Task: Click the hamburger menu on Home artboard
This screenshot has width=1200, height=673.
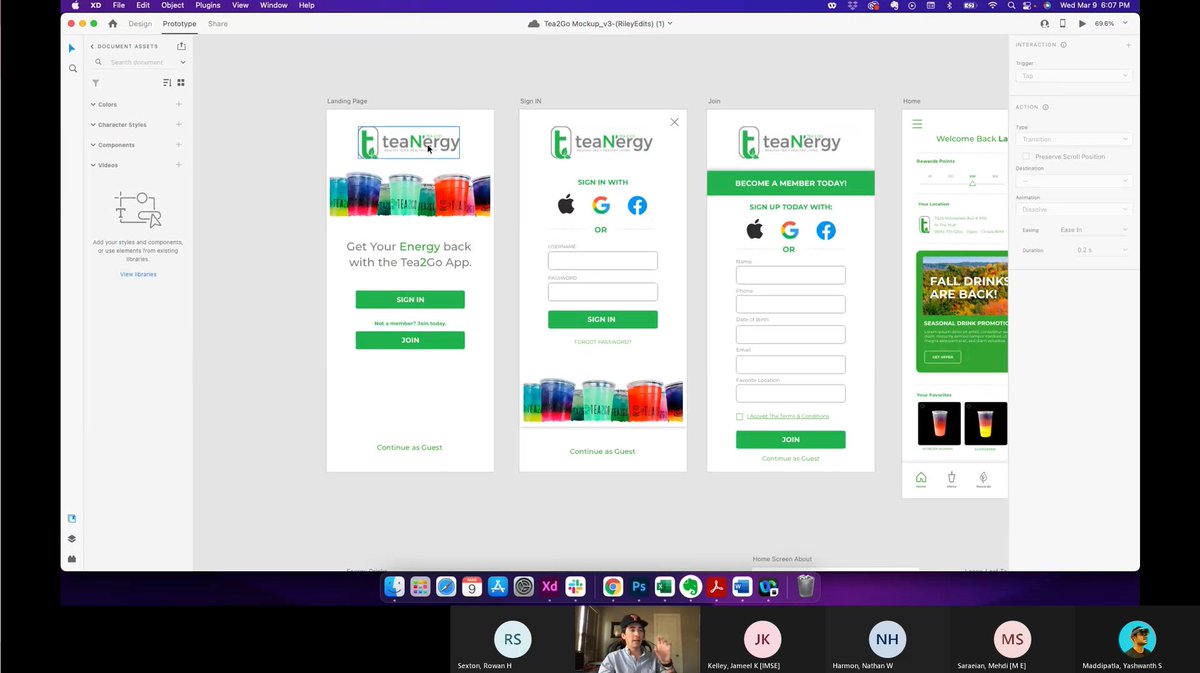Action: point(916,124)
